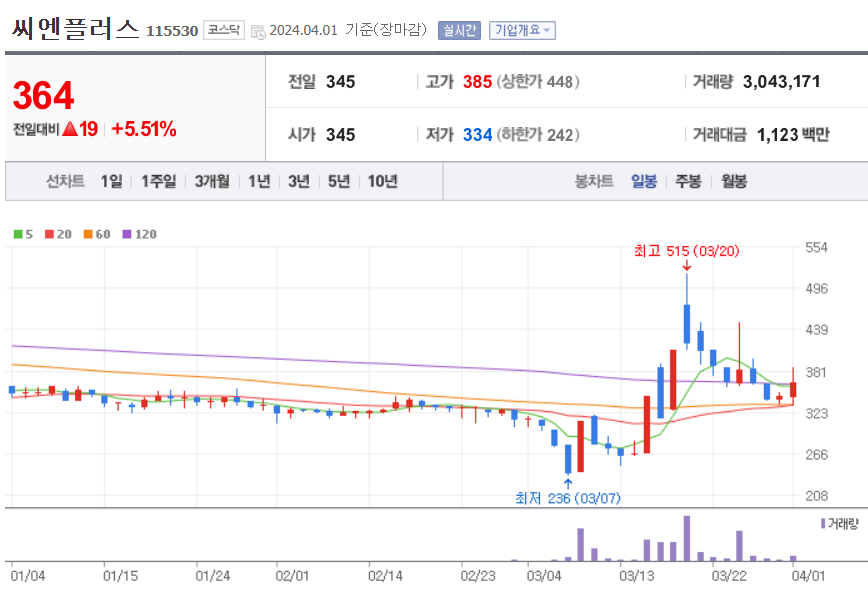Click the green 5-day moving average legend swatch
This screenshot has height=598, width=868.
pos(18,234)
